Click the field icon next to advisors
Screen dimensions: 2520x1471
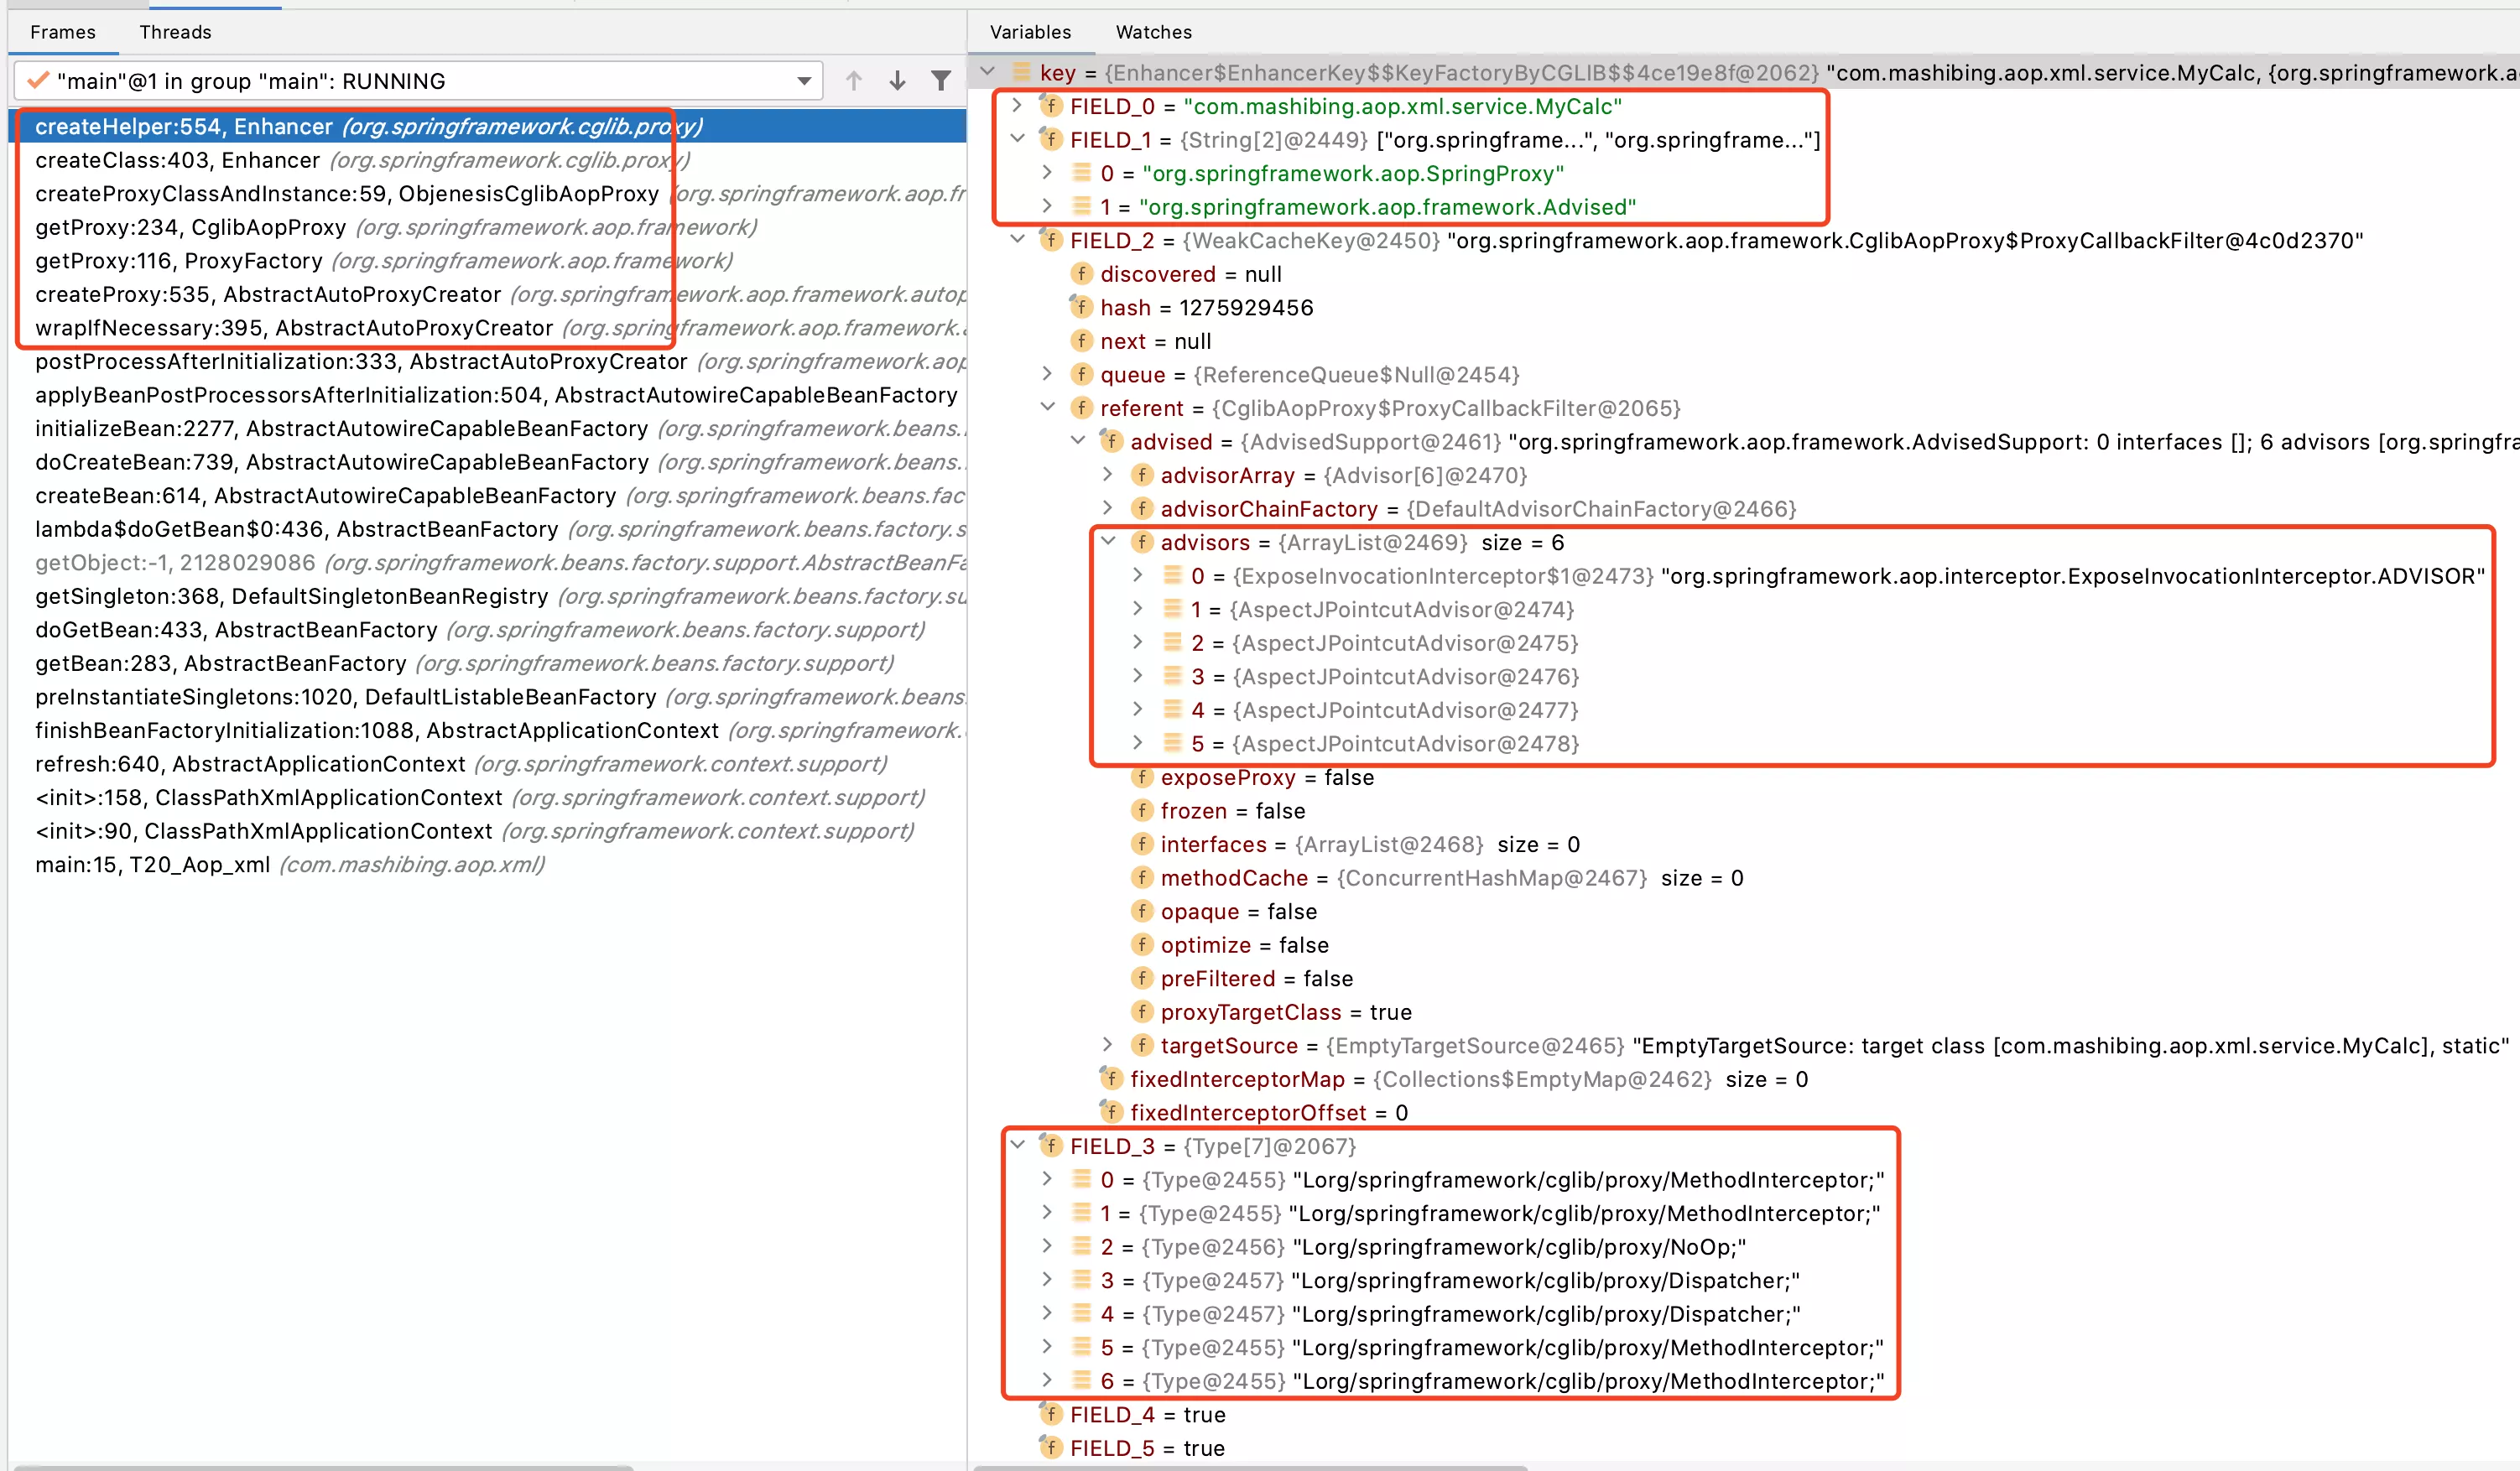[x=1141, y=542]
